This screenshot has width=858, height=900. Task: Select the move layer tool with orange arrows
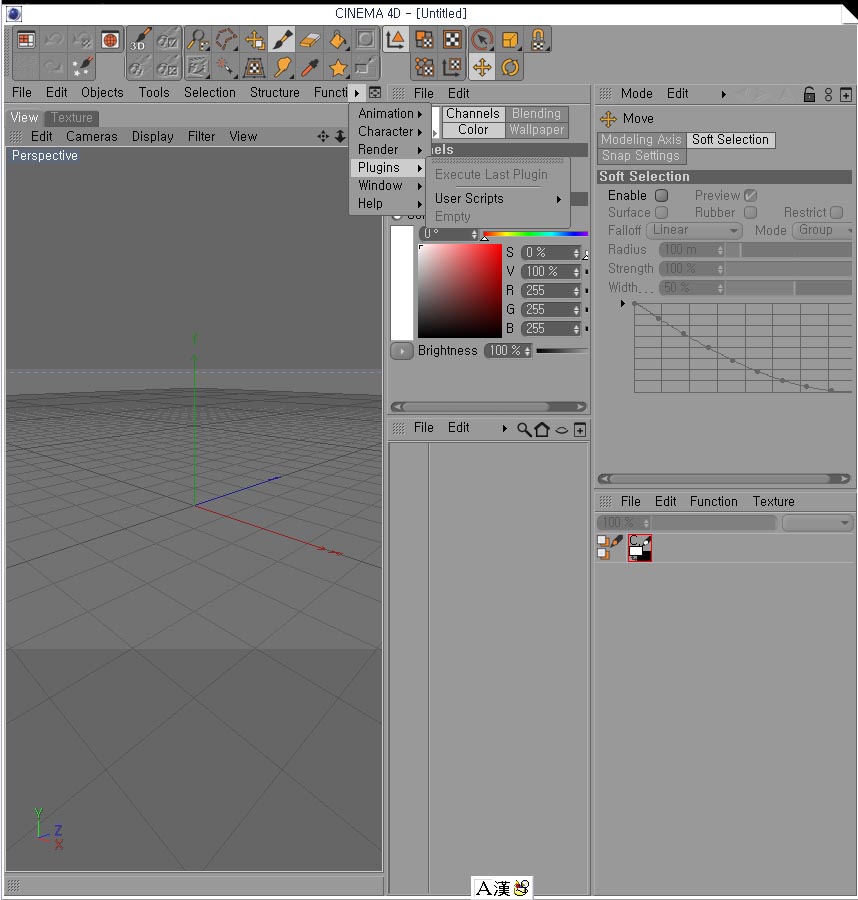coord(254,40)
